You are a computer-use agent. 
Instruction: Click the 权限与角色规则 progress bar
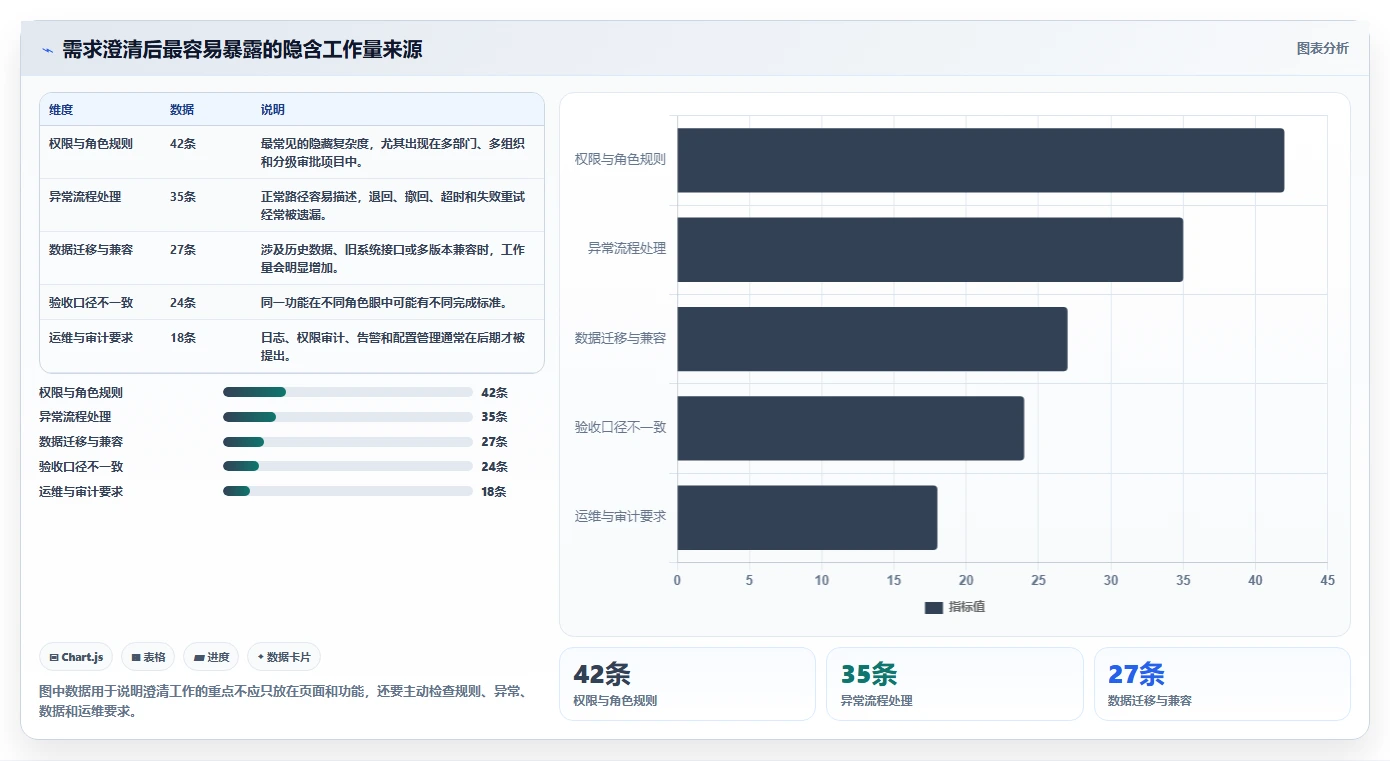pyautogui.click(x=348, y=392)
